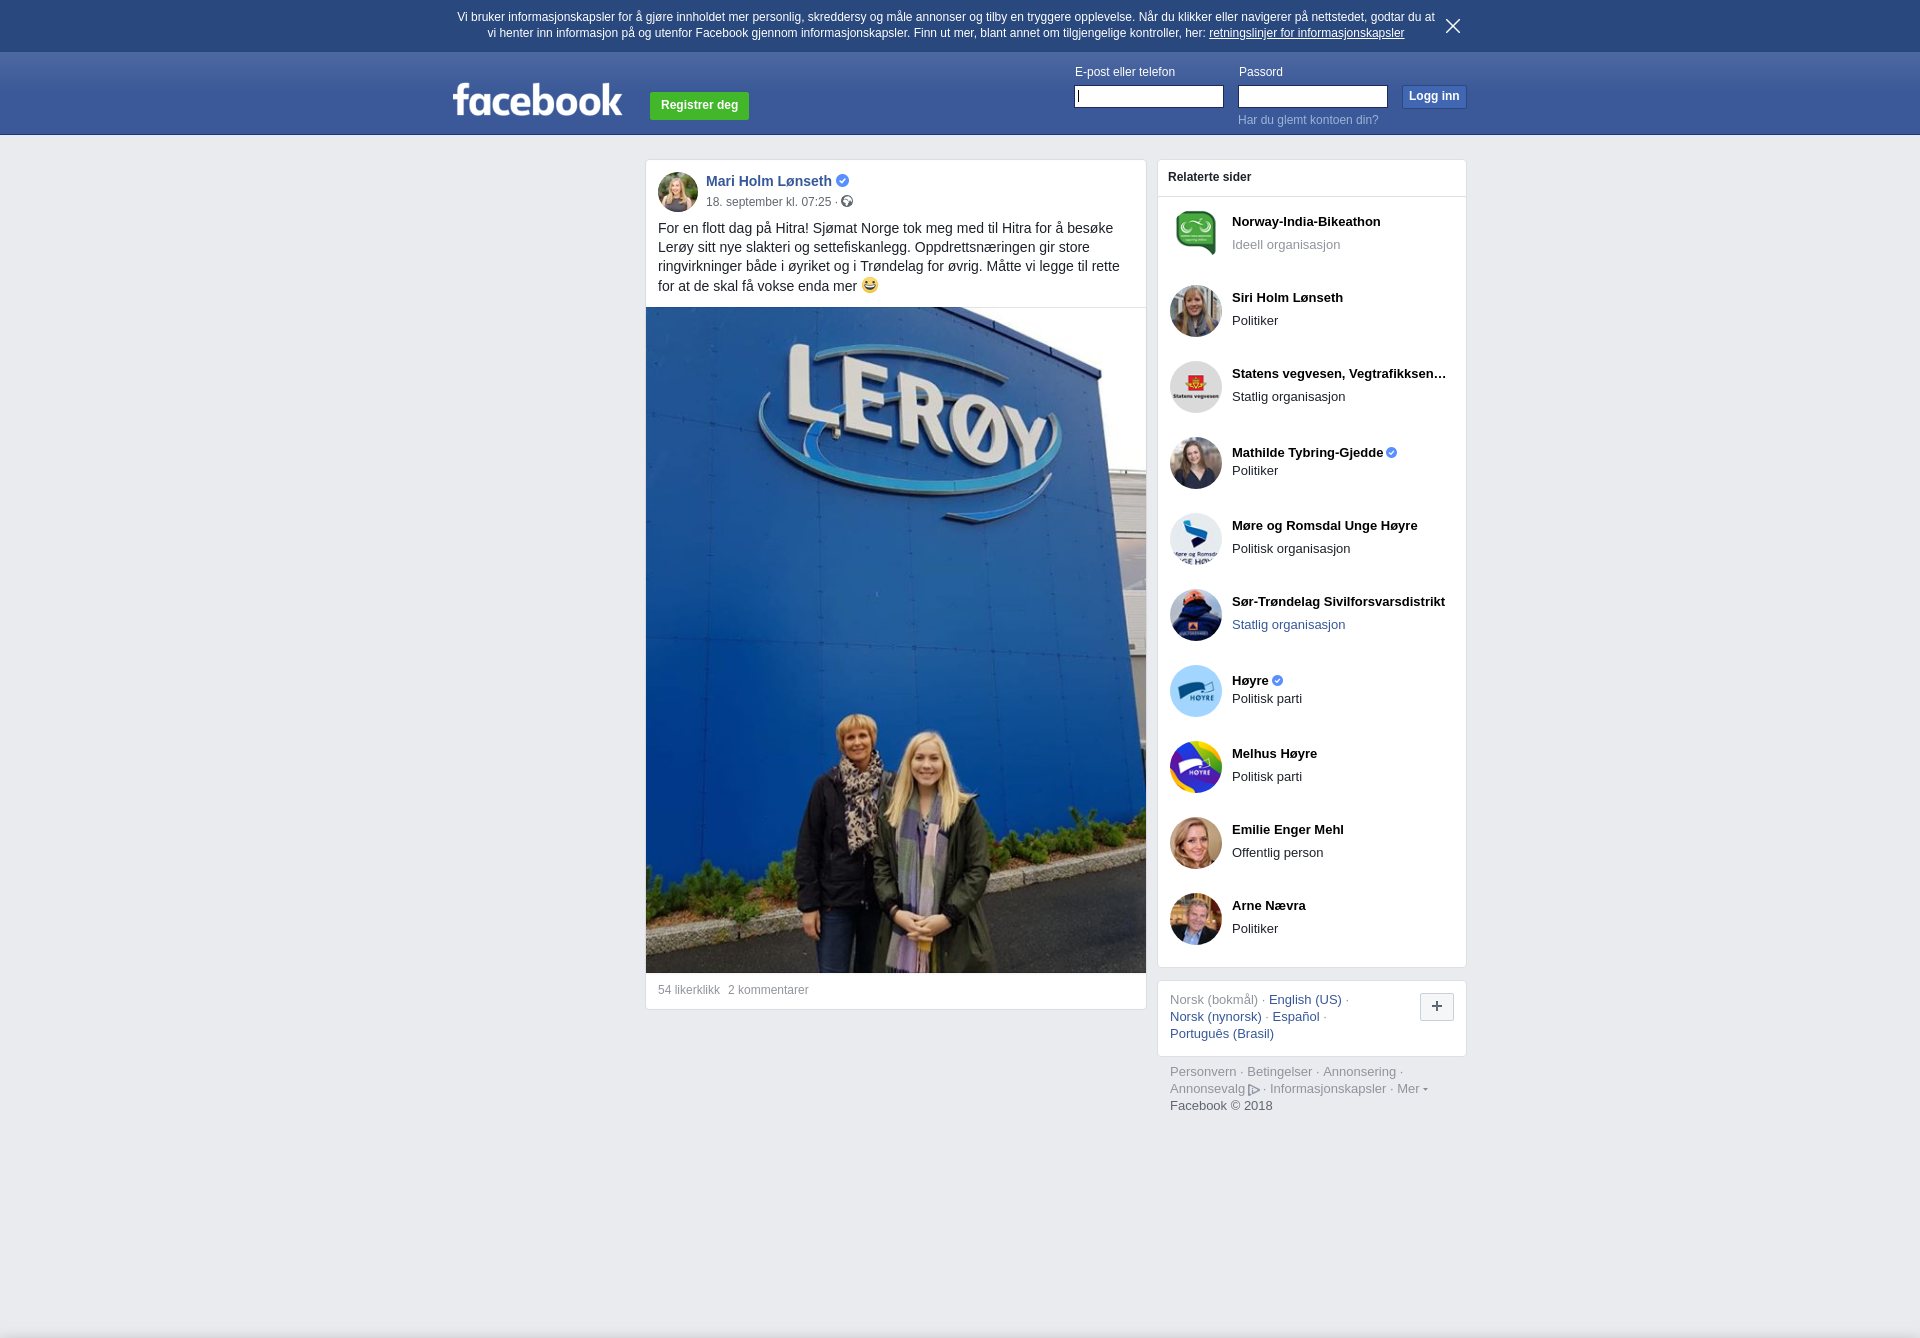Click the AdChoices triangle icon next to Annonsevalg
The width and height of the screenshot is (1920, 1338).
(1254, 1090)
